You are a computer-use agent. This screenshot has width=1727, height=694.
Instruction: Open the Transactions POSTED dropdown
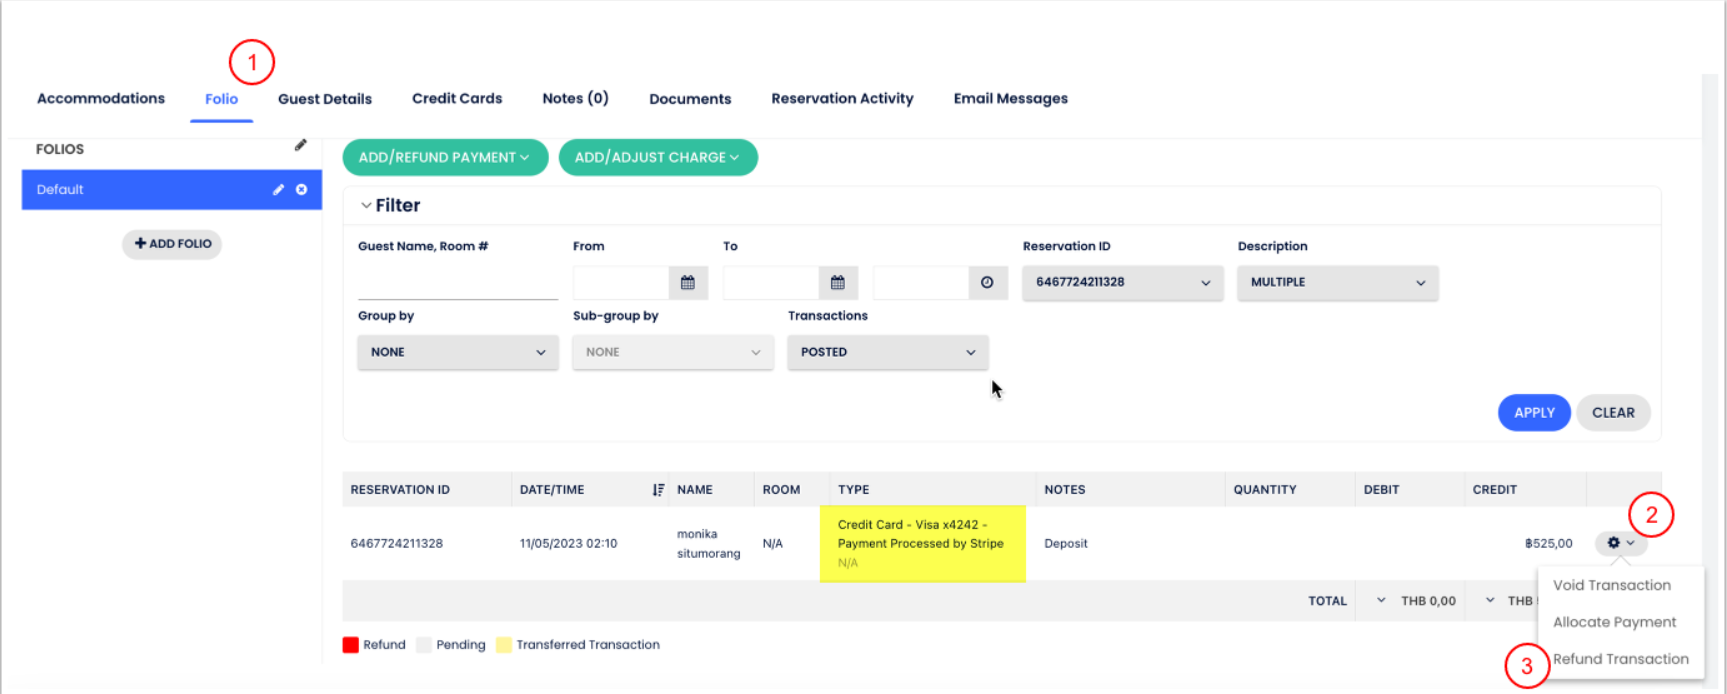coord(887,352)
